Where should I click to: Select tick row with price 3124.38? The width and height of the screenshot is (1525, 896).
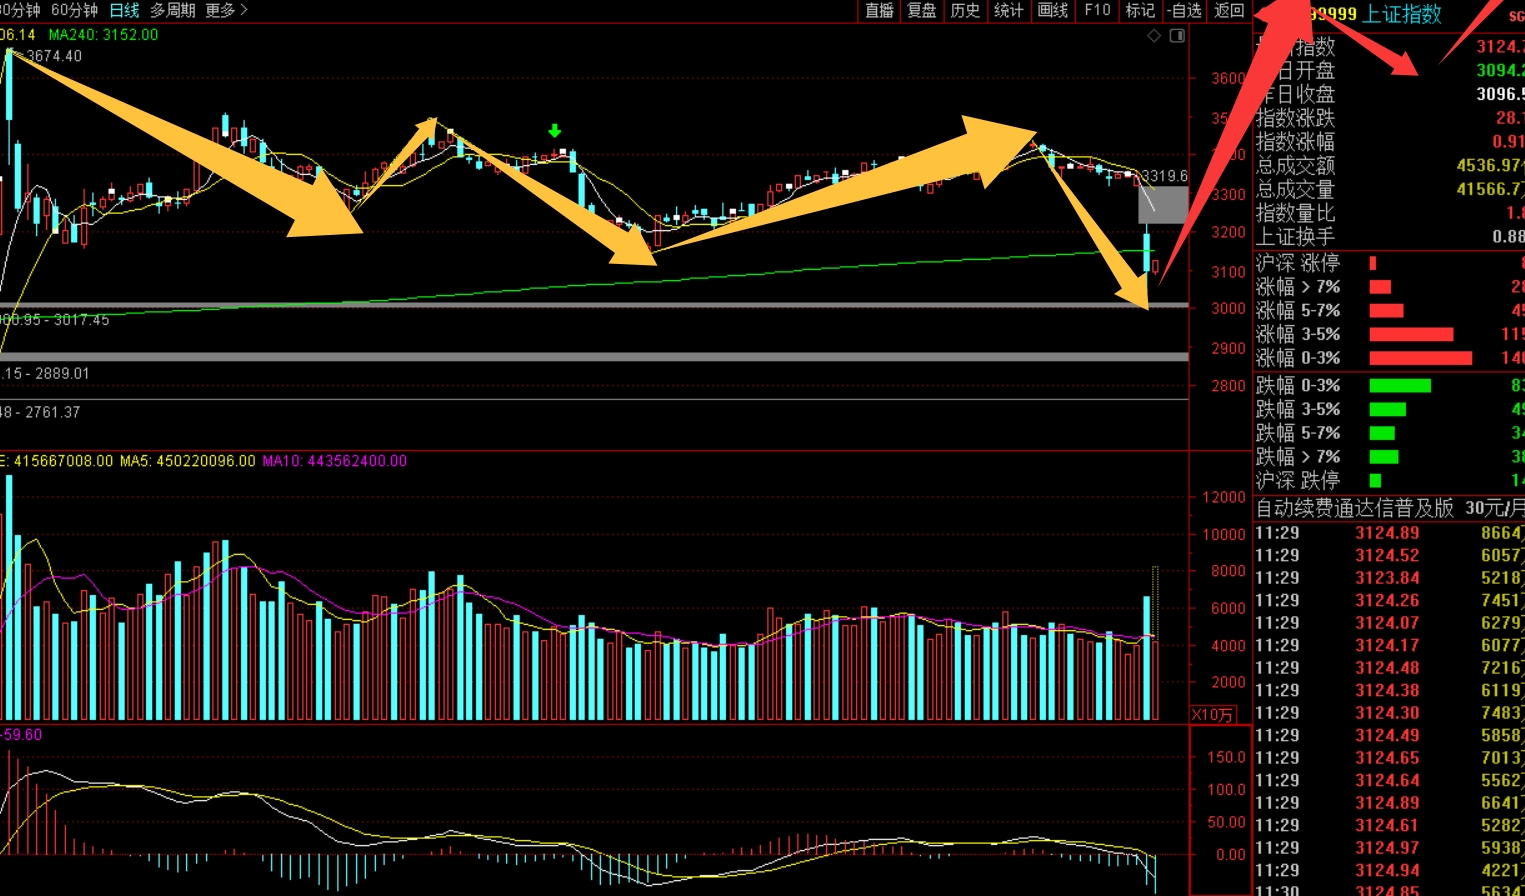pos(1390,690)
